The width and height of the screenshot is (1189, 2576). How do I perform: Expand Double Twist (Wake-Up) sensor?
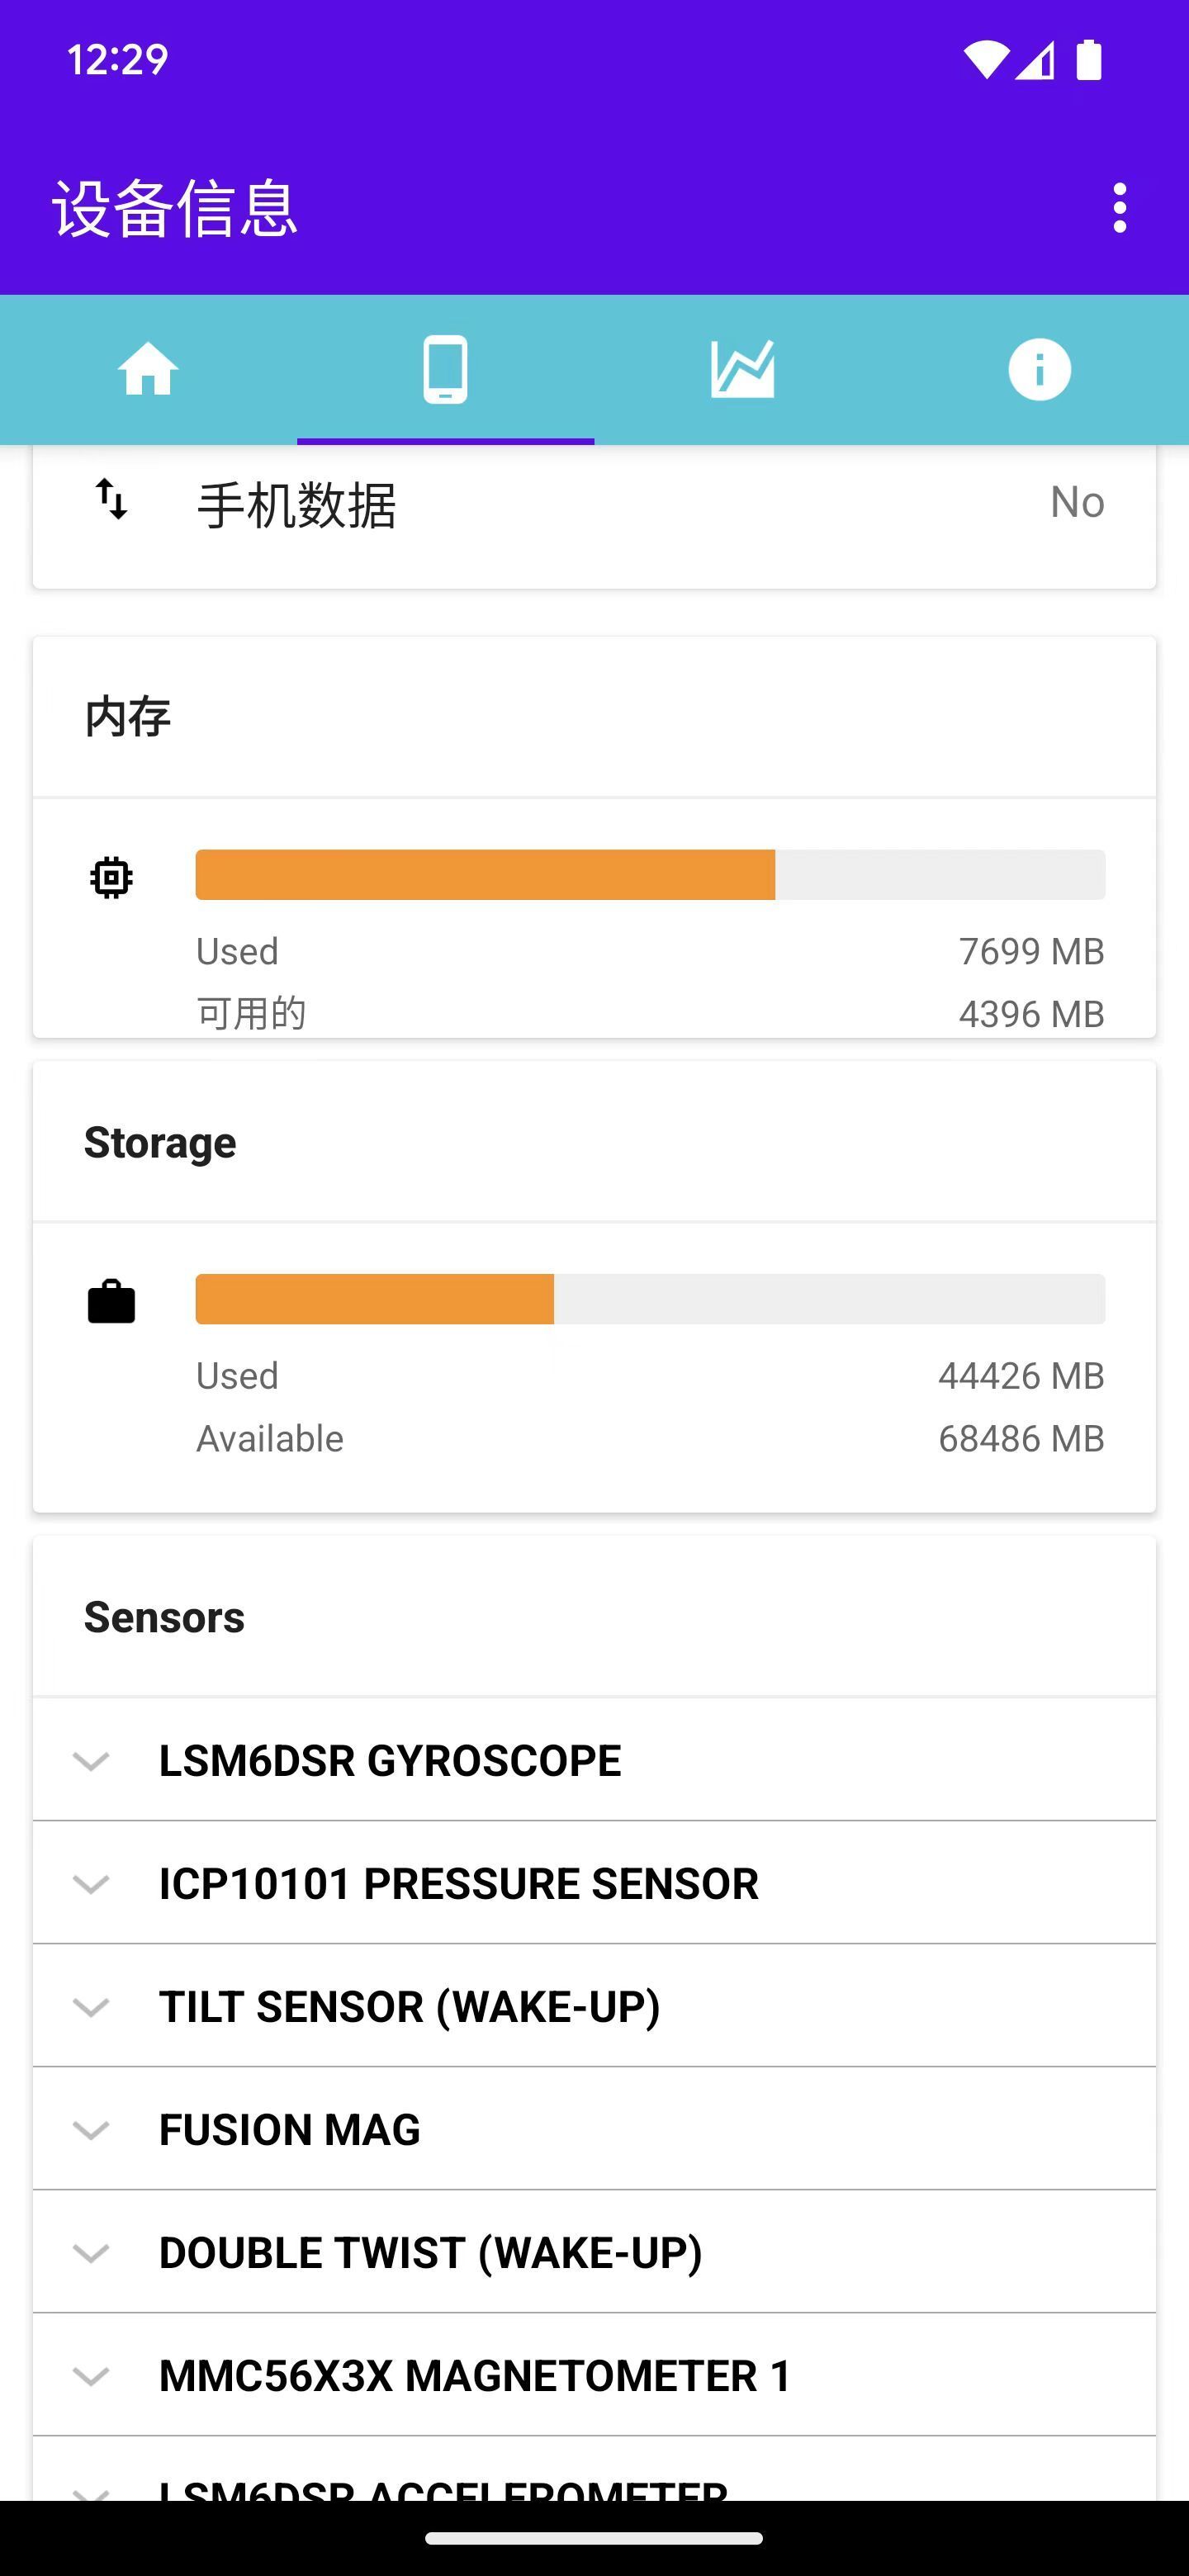click(92, 2253)
